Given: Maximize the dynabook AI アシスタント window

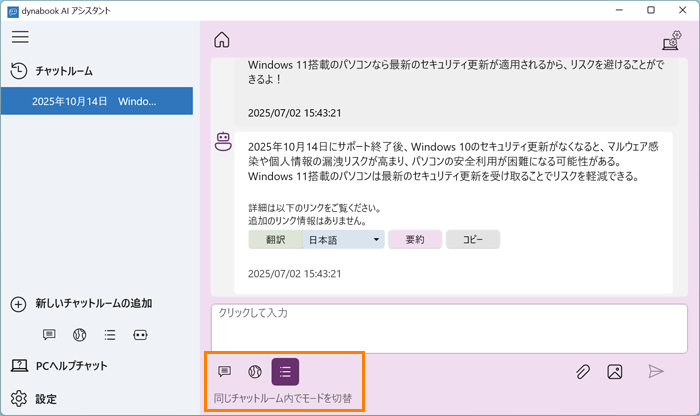Looking at the screenshot, I should pyautogui.click(x=651, y=10).
